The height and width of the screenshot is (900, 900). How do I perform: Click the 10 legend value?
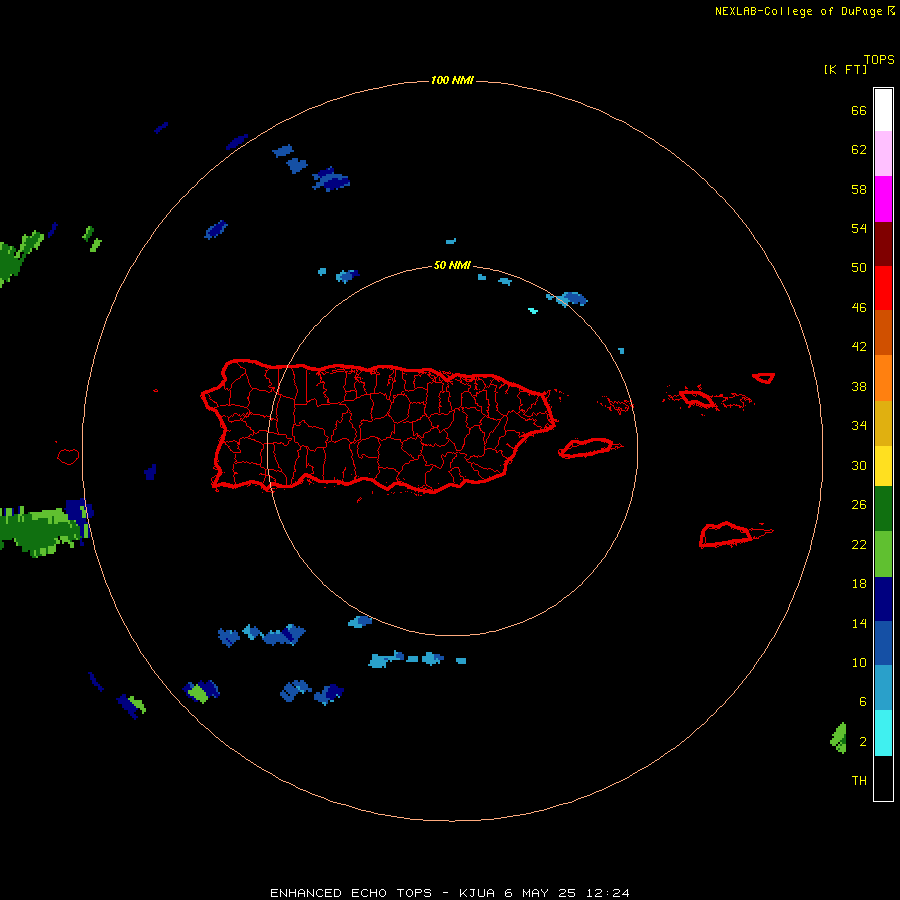pyautogui.click(x=859, y=663)
